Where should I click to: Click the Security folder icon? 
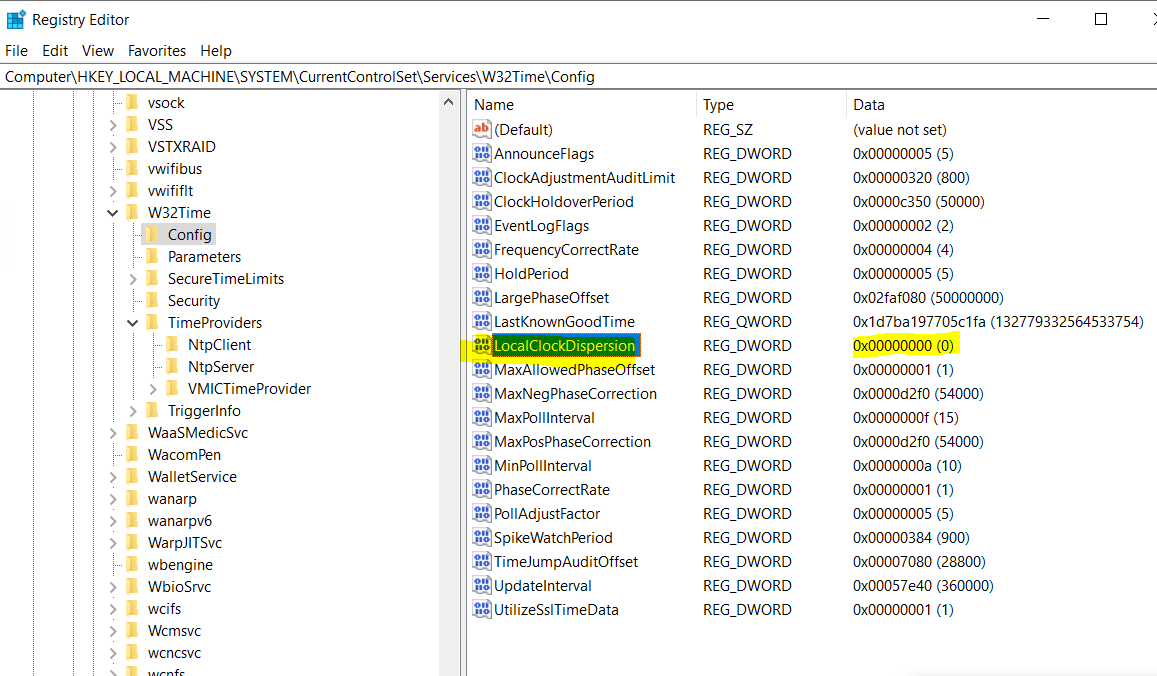[x=153, y=300]
